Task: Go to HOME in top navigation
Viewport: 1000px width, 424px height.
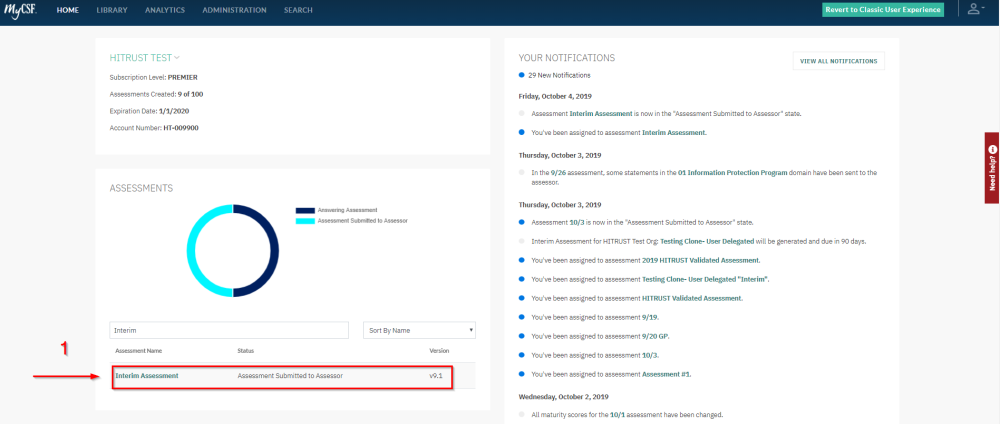Action: click(x=68, y=10)
